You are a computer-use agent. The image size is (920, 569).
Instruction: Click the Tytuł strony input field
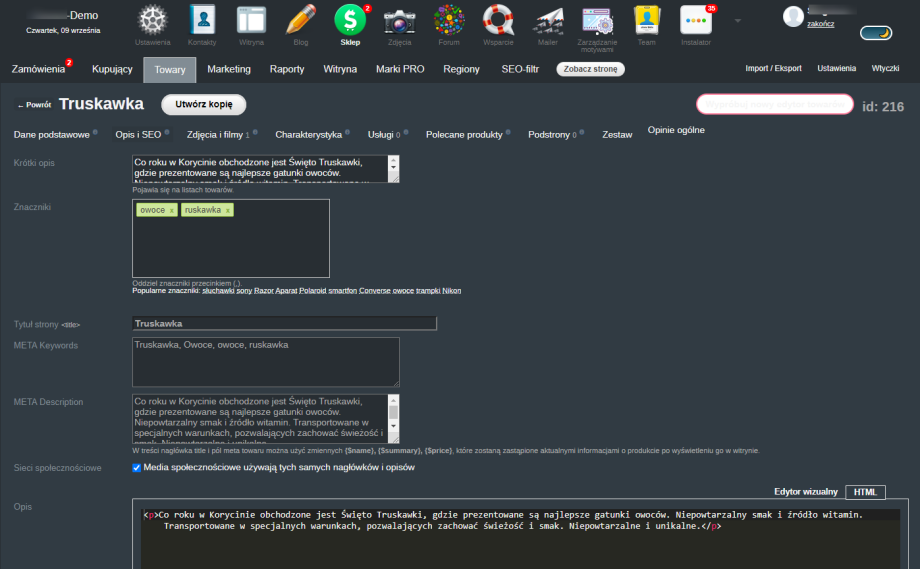(x=284, y=323)
